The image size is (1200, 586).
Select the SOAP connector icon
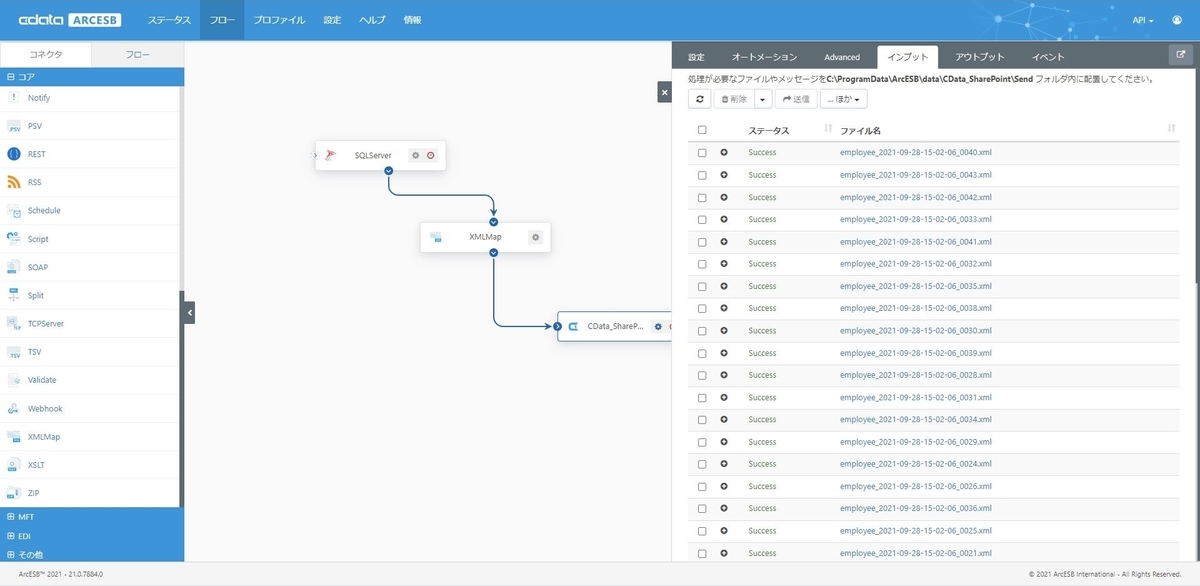14,267
